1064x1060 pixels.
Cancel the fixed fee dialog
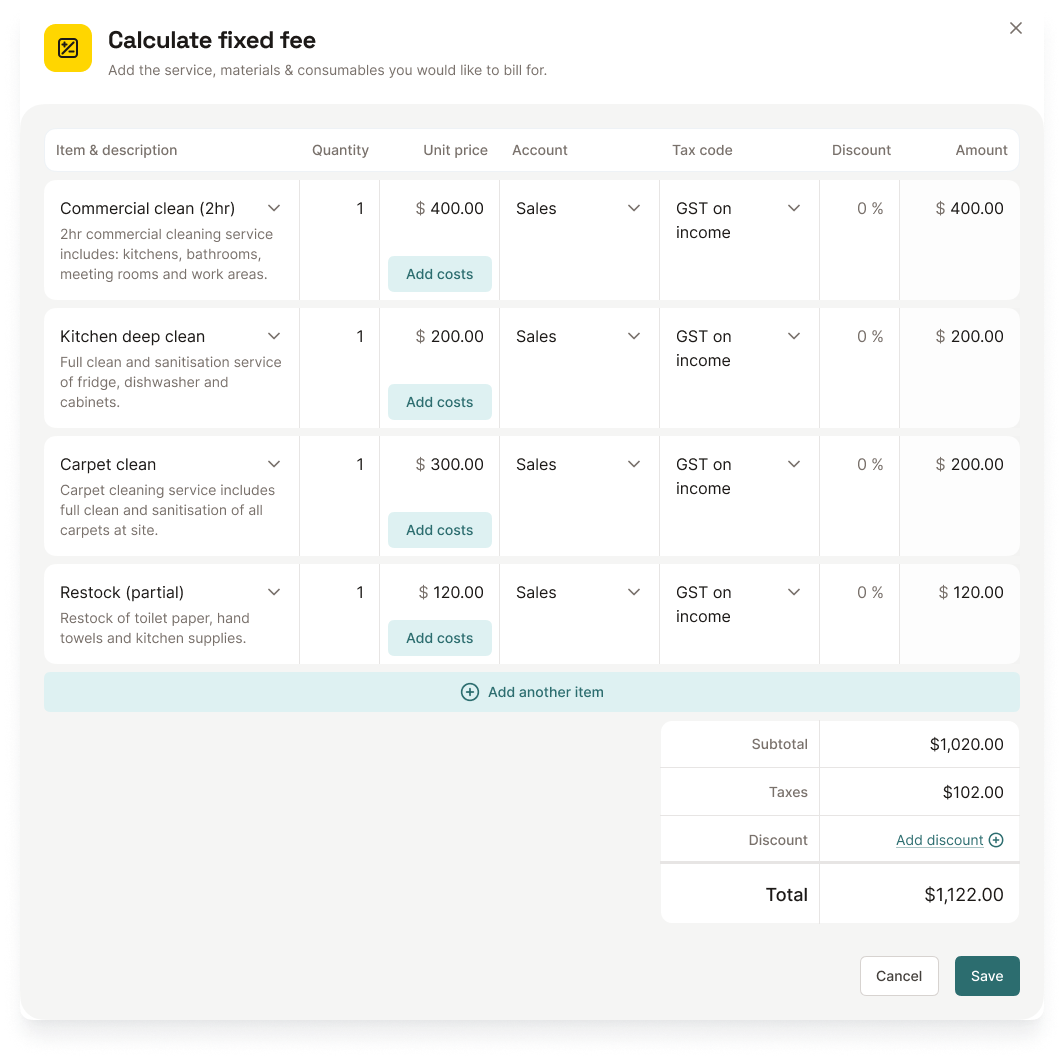point(899,976)
